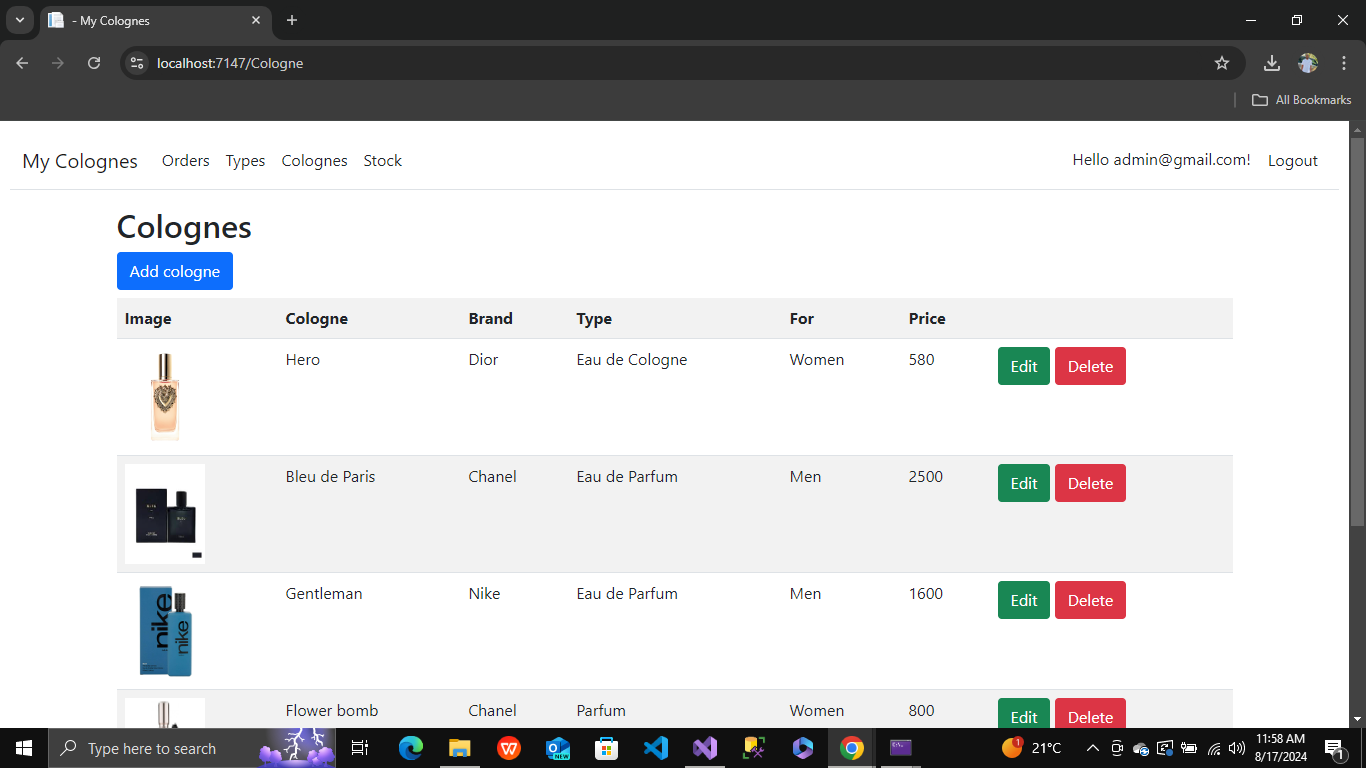The height and width of the screenshot is (768, 1366).
Task: Show hidden system tray icons
Action: click(x=1093, y=748)
